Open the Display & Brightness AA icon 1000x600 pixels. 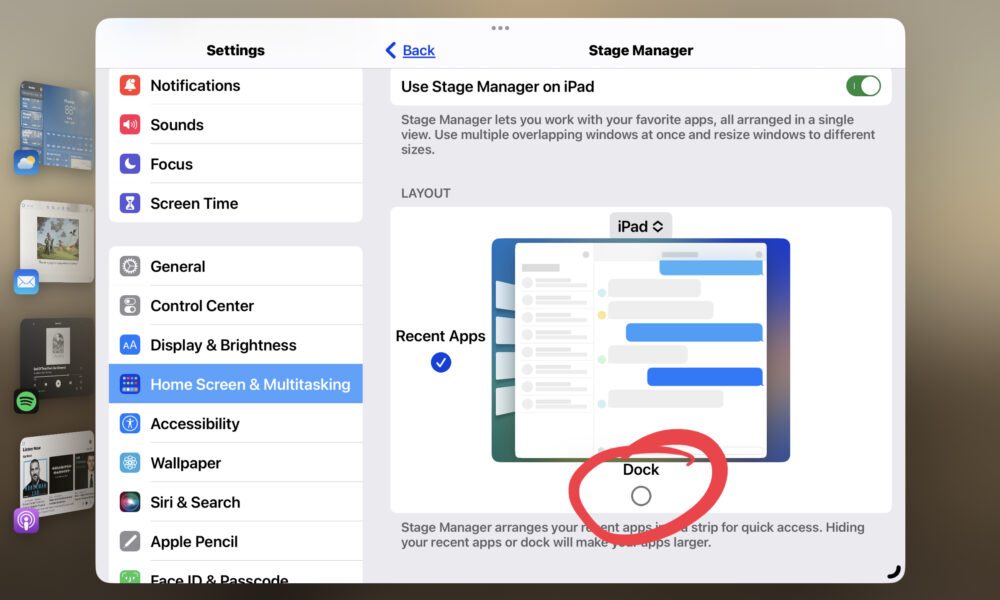(130, 345)
